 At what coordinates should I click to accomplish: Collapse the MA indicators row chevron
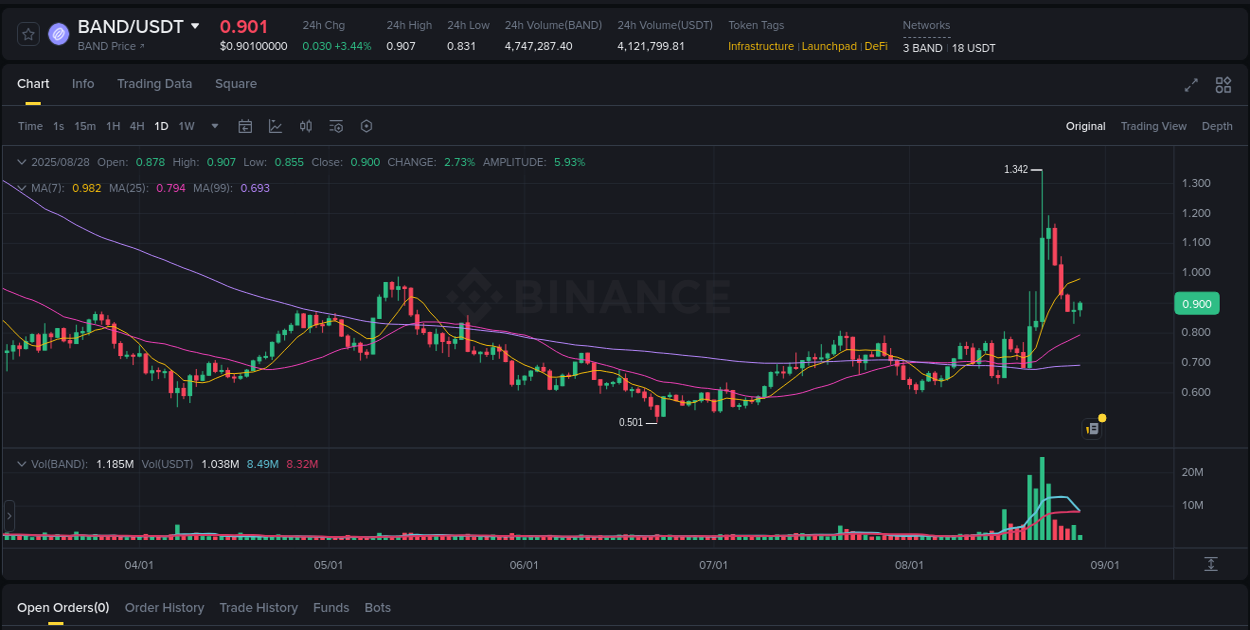click(x=20, y=188)
